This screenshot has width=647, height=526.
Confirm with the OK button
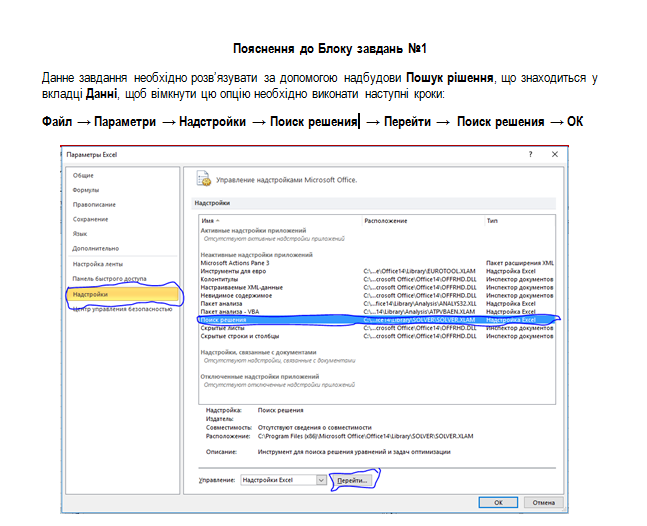coord(496,502)
